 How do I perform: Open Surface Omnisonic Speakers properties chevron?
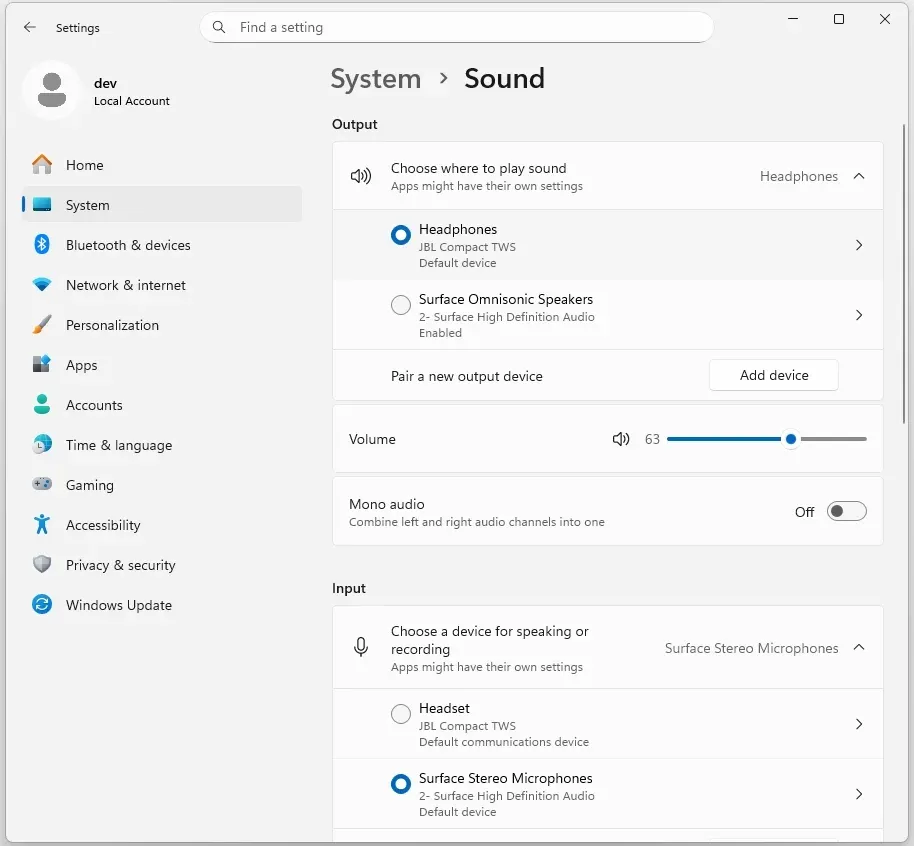point(859,315)
